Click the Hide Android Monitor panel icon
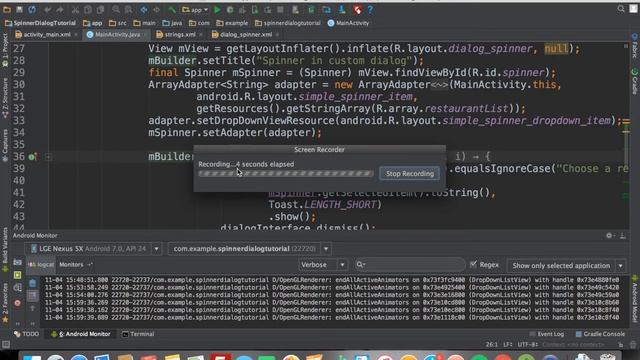 [622, 236]
